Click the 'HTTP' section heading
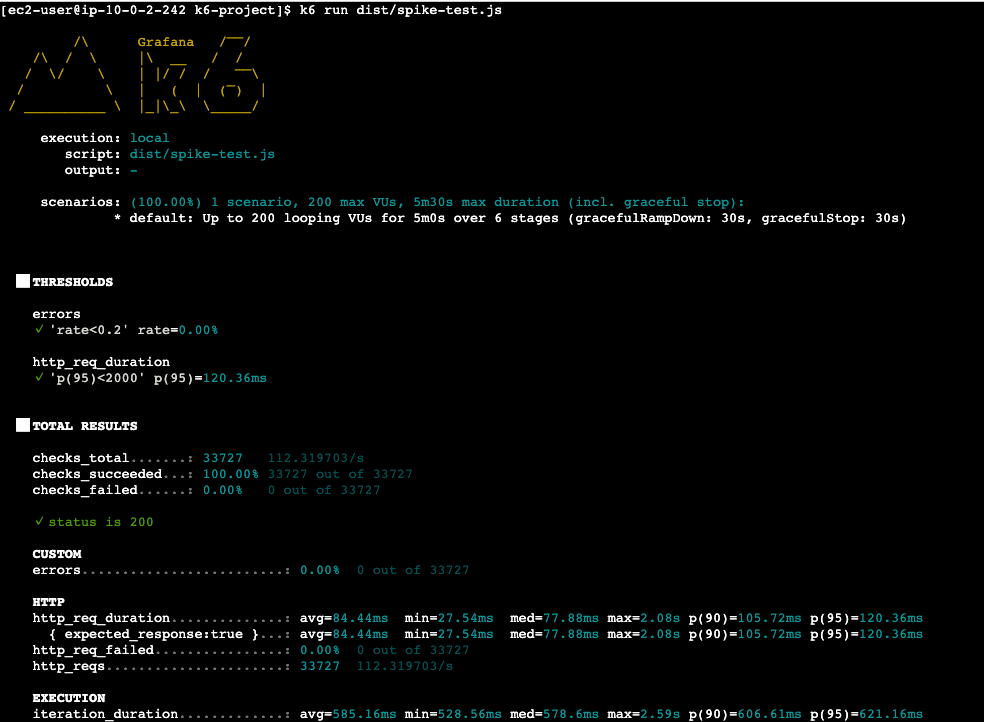Screen dimensions: 984x722 (48, 602)
